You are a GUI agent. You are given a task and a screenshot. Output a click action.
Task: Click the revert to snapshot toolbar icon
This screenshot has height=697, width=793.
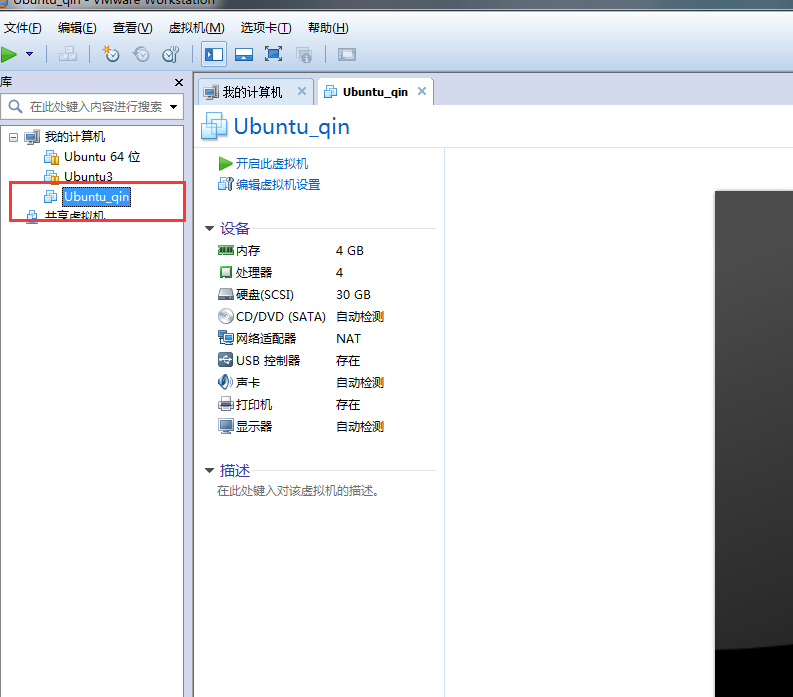click(141, 54)
